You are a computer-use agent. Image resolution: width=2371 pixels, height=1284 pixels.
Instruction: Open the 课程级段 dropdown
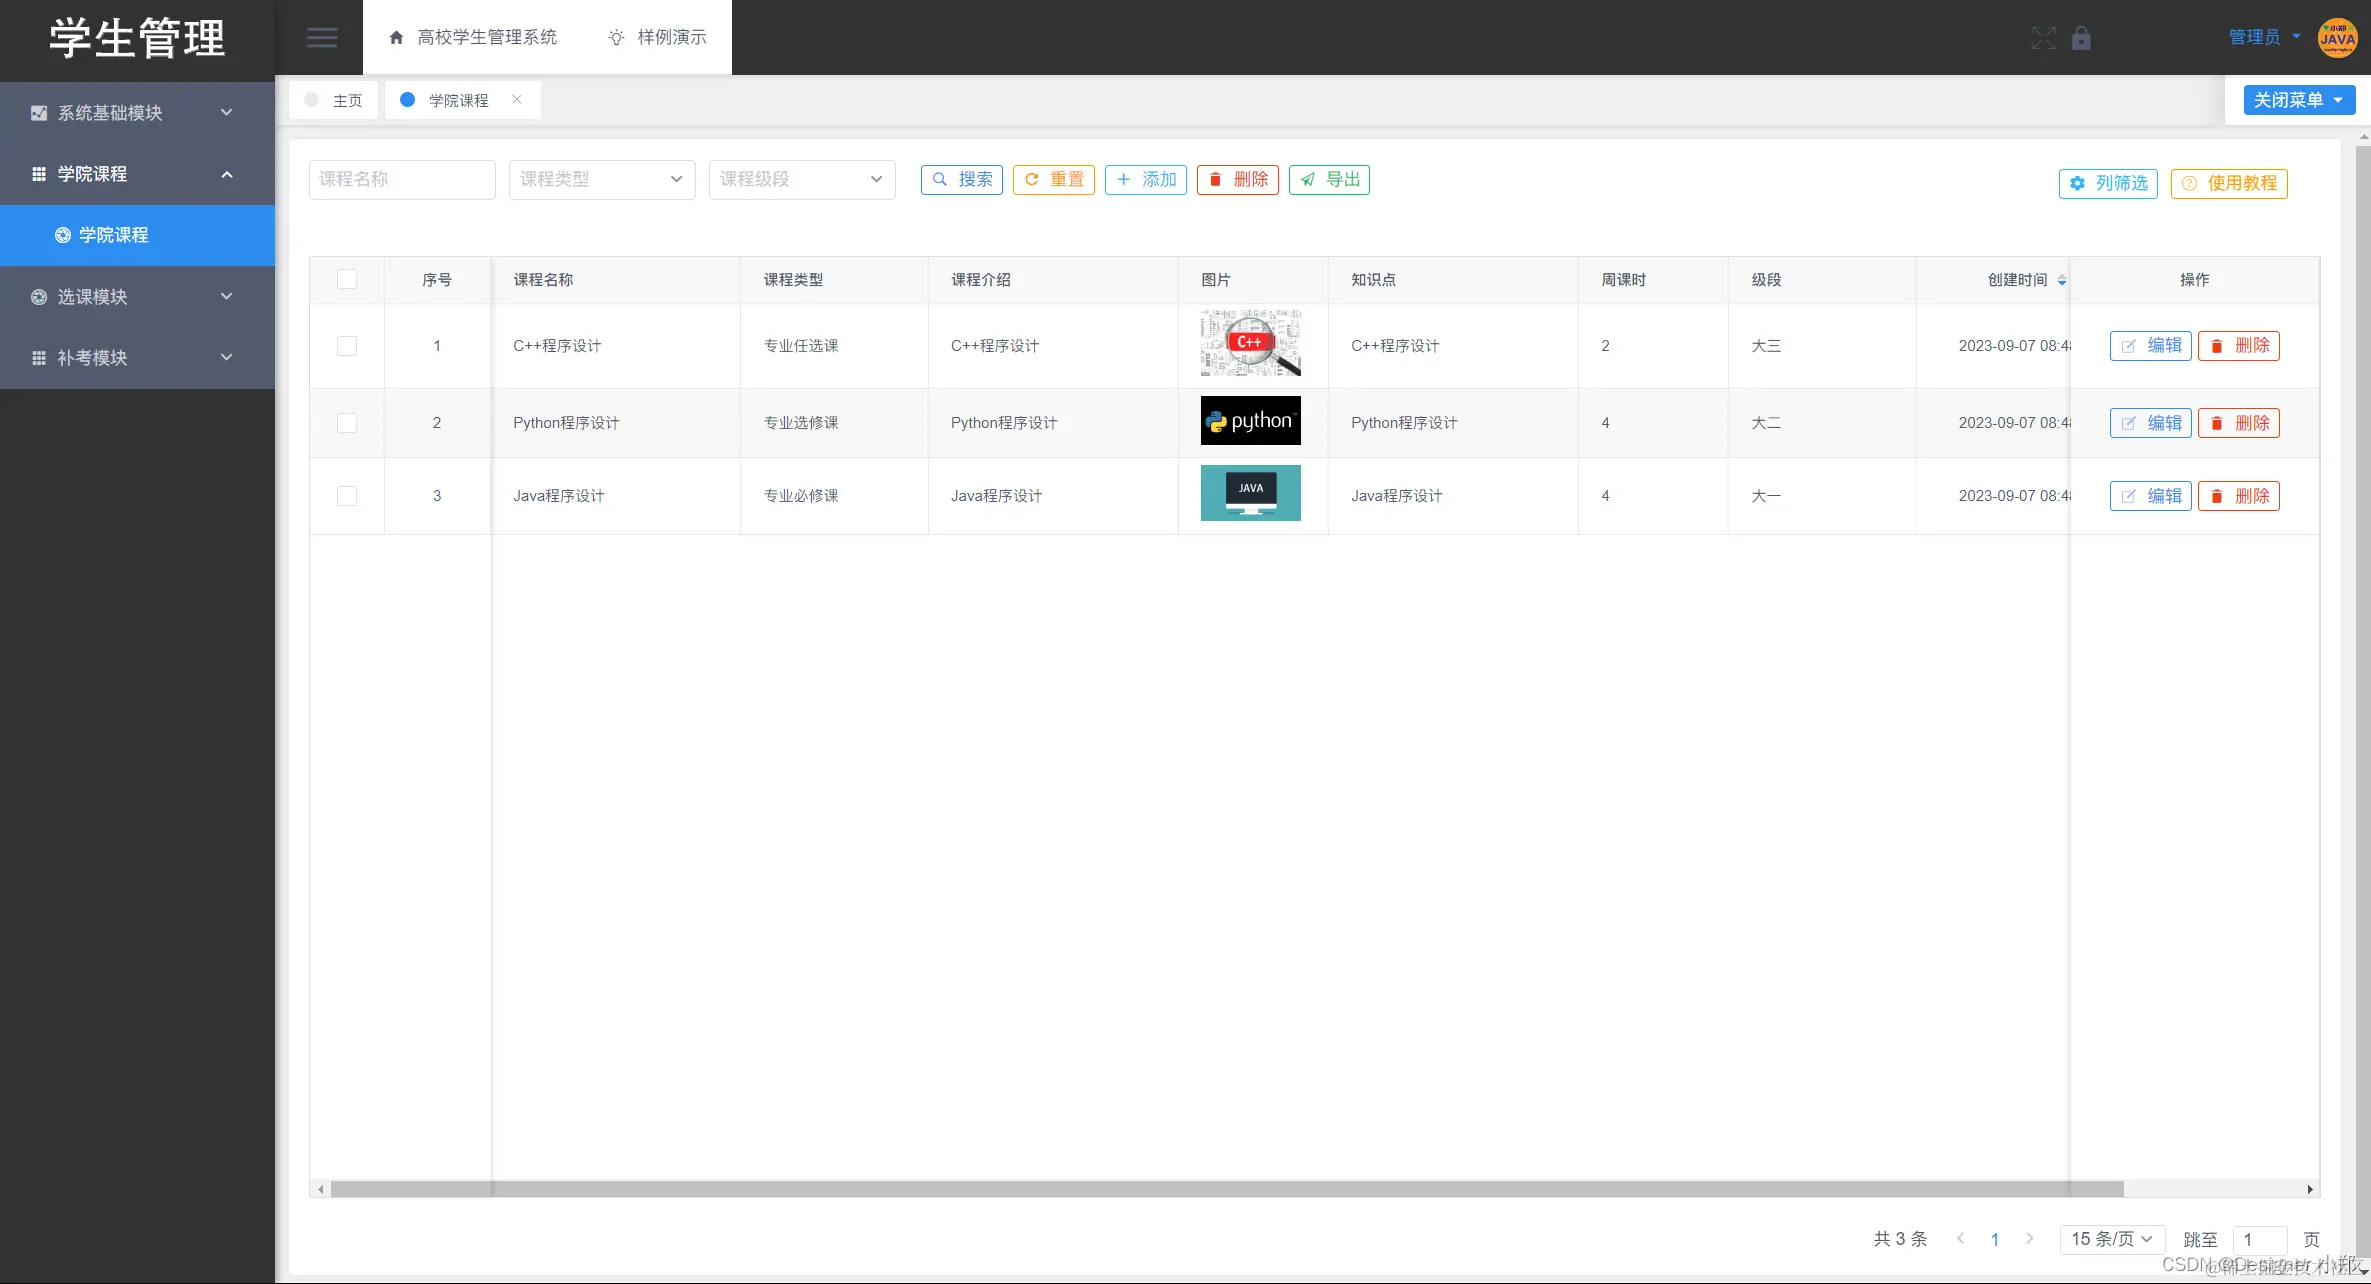point(801,180)
